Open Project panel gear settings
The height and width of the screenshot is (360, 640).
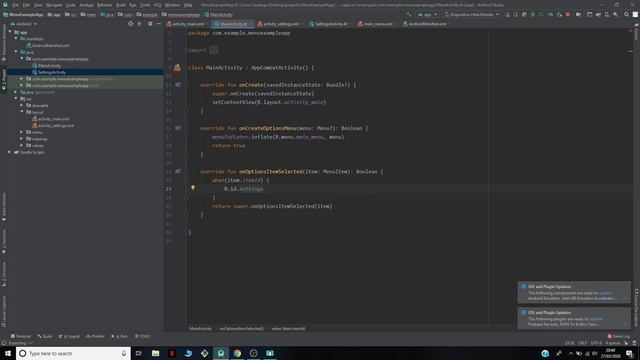[x=150, y=24]
